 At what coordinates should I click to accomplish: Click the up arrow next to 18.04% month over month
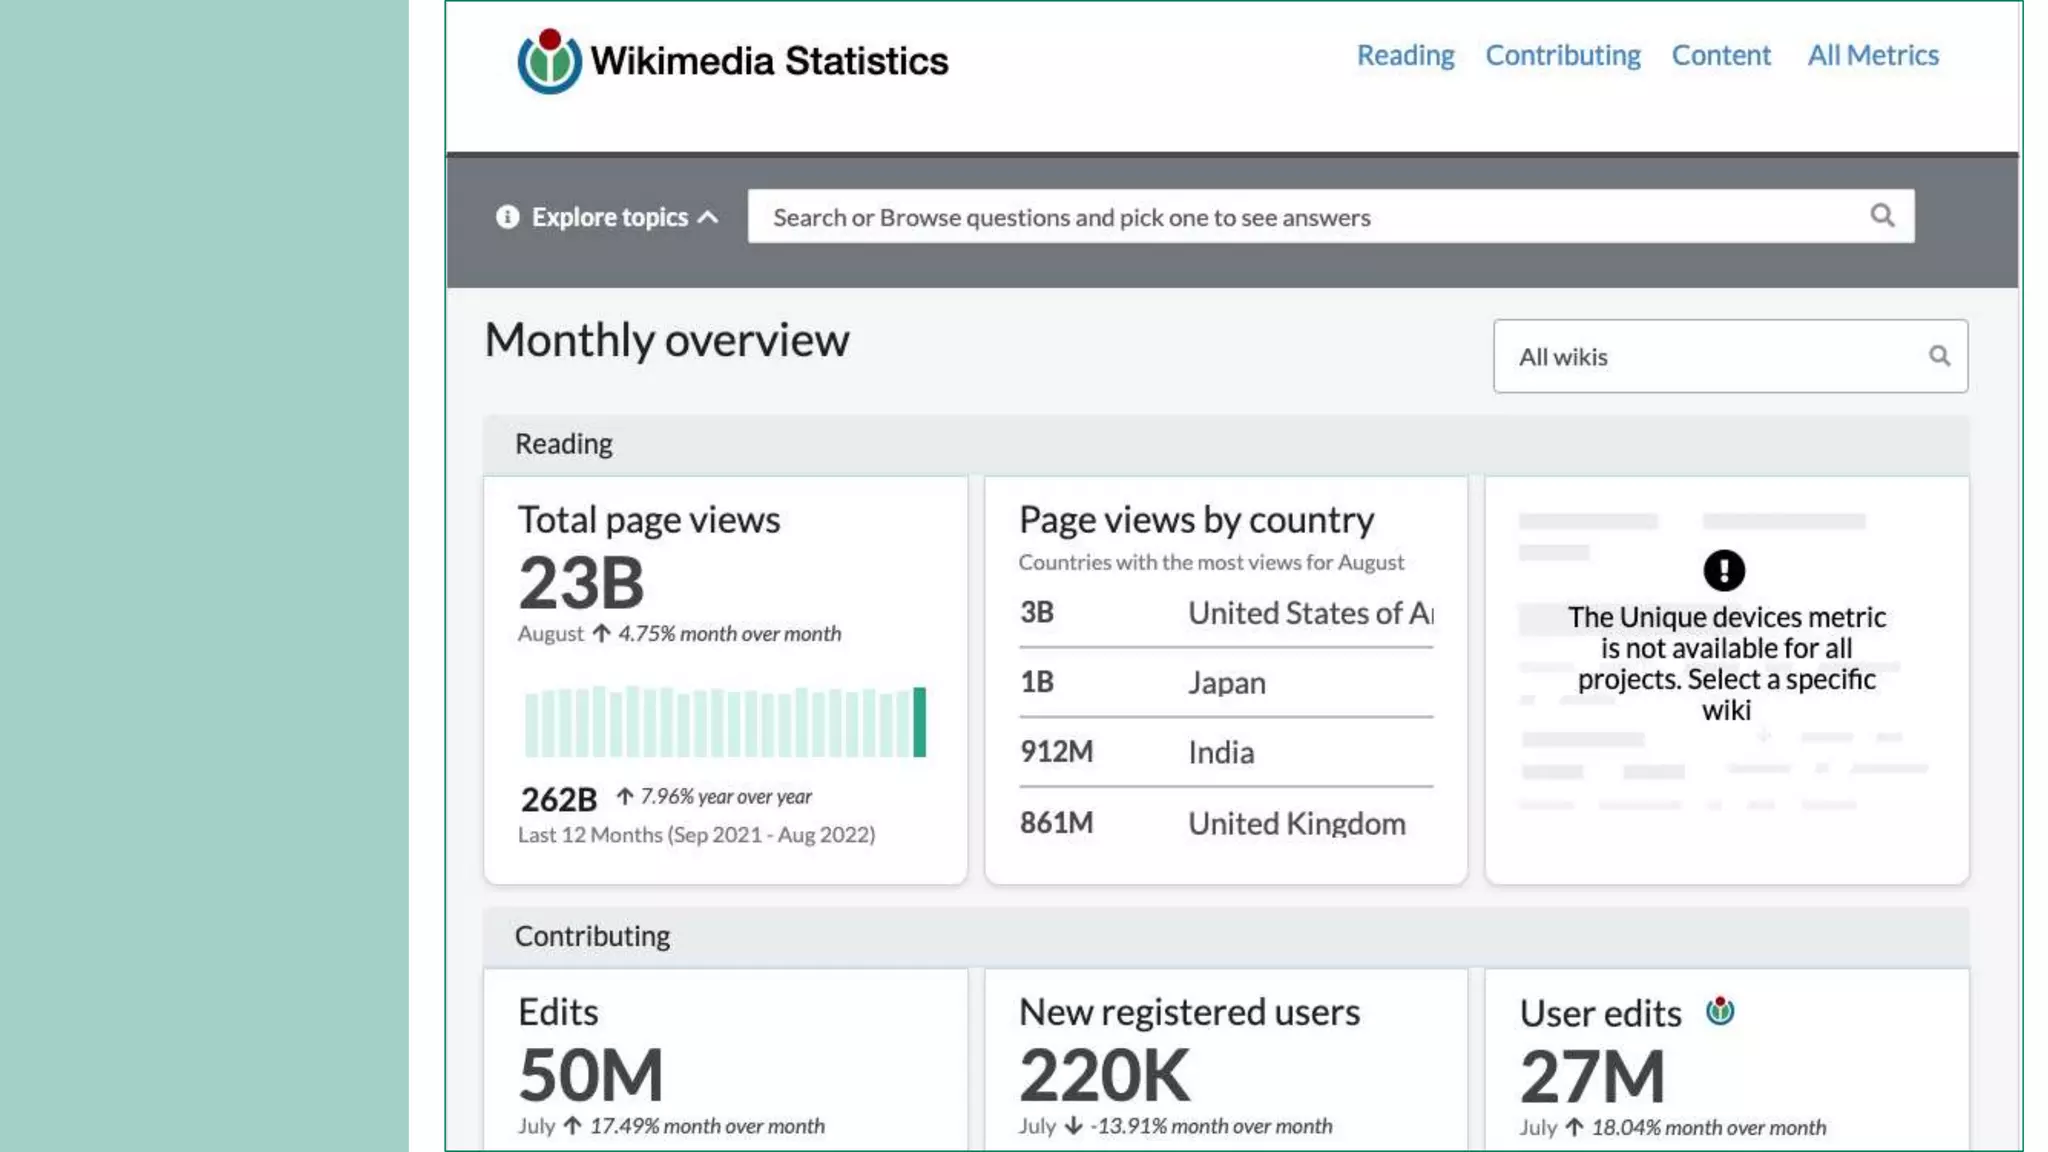pos(1575,1128)
